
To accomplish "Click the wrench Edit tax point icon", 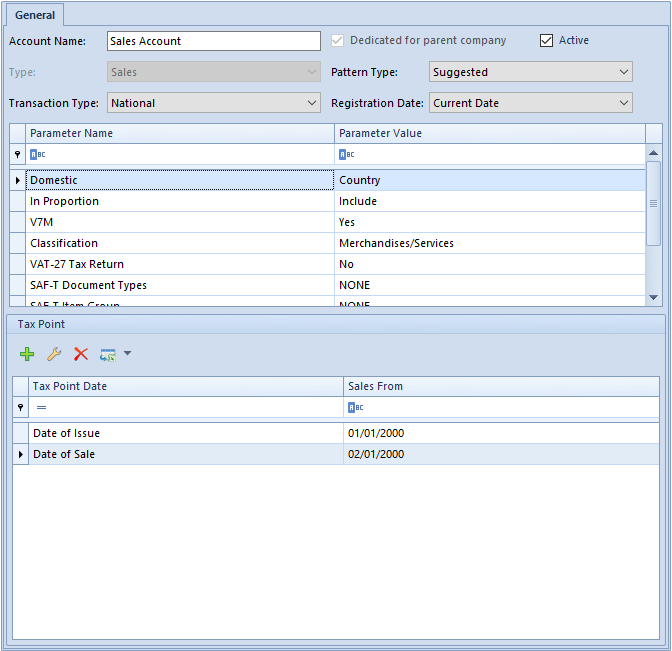I will point(54,354).
